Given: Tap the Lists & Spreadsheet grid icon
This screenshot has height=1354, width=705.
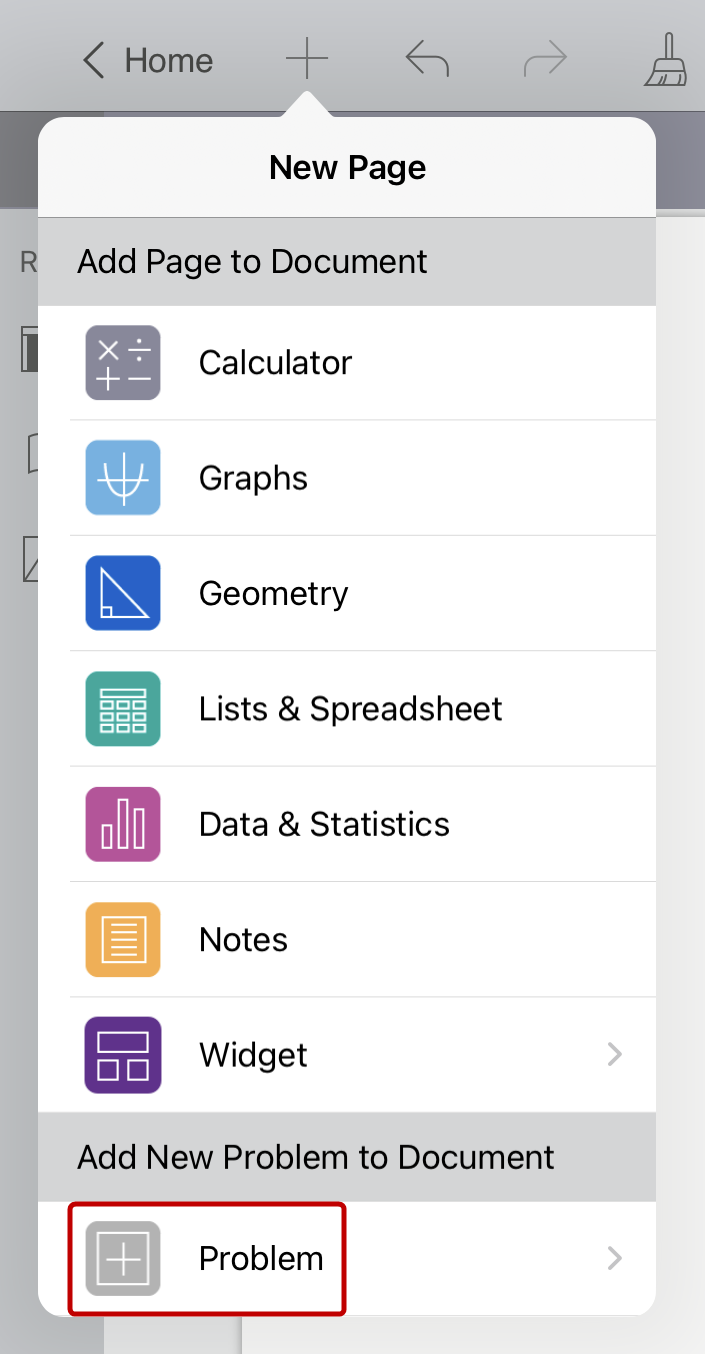Looking at the screenshot, I should point(123,709).
